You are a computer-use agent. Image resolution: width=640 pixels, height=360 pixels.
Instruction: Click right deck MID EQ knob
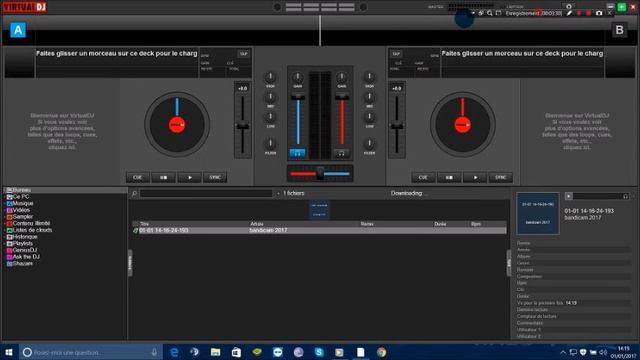point(369,97)
